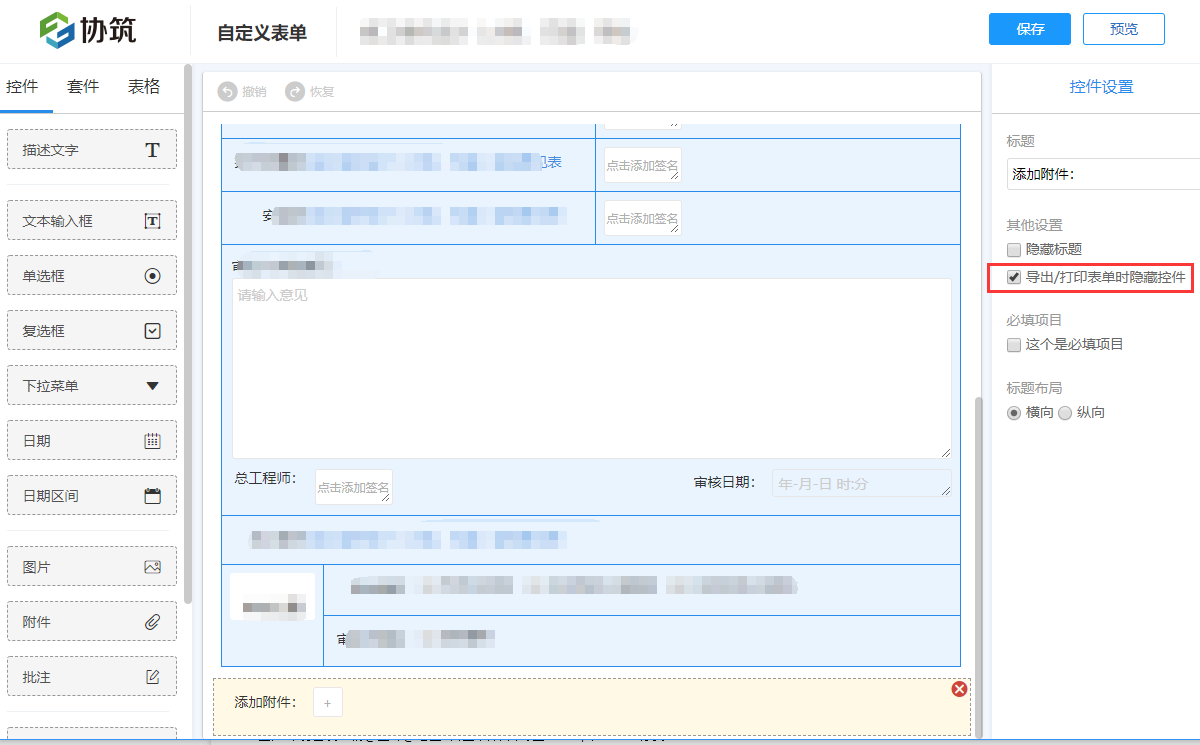Image resolution: width=1200 pixels, height=745 pixels.
Task: Open the 套件 tab
Action: (82, 87)
